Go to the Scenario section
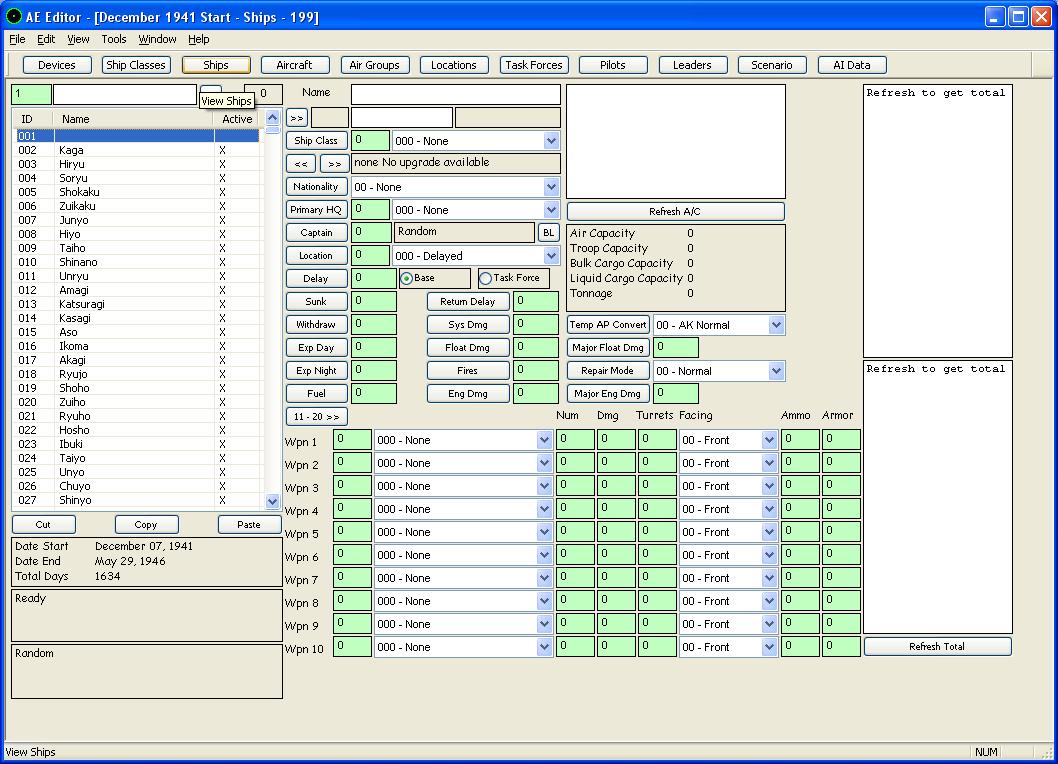This screenshot has height=764, width=1058. click(772, 65)
